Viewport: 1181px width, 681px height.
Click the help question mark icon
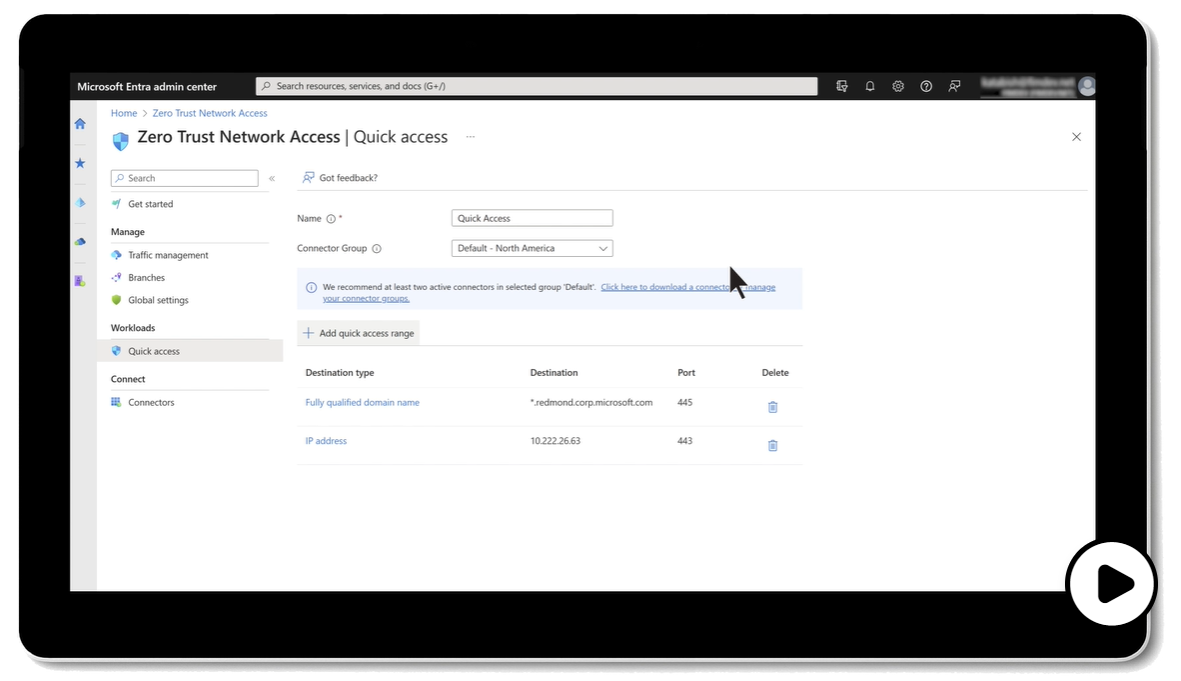click(926, 87)
